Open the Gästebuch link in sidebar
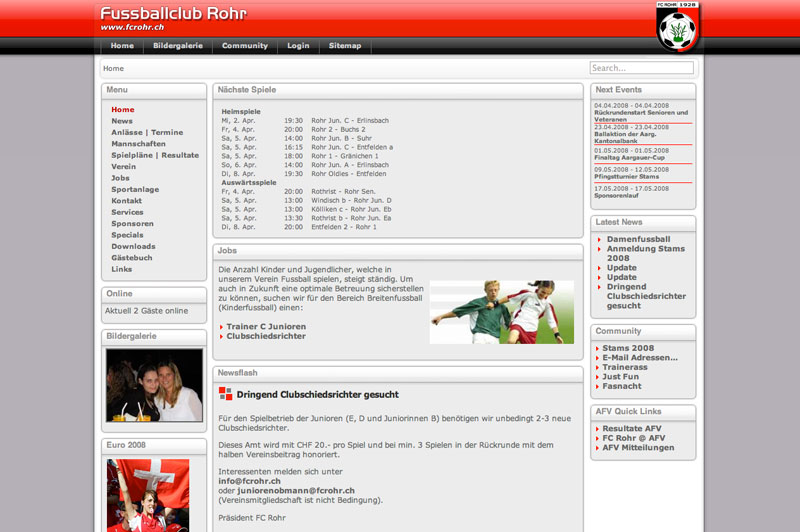 coord(132,257)
